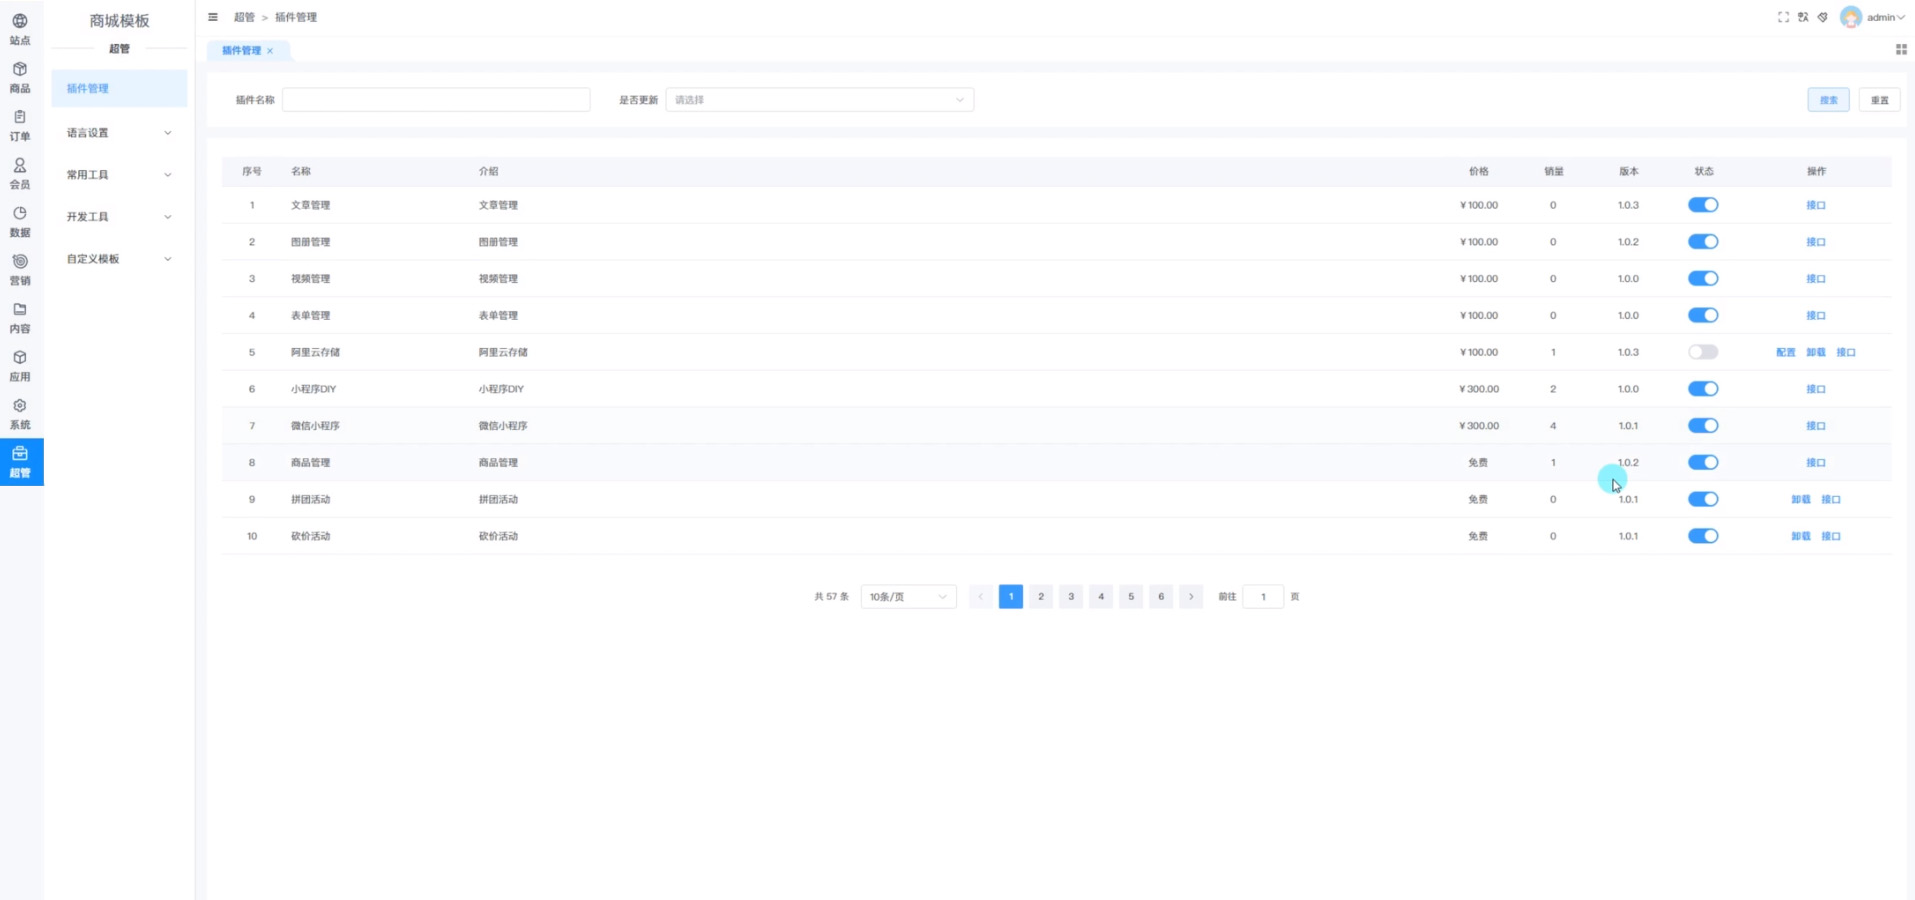1915x900 pixels.
Task: Open the 是否更新 dropdown selector
Action: point(819,100)
